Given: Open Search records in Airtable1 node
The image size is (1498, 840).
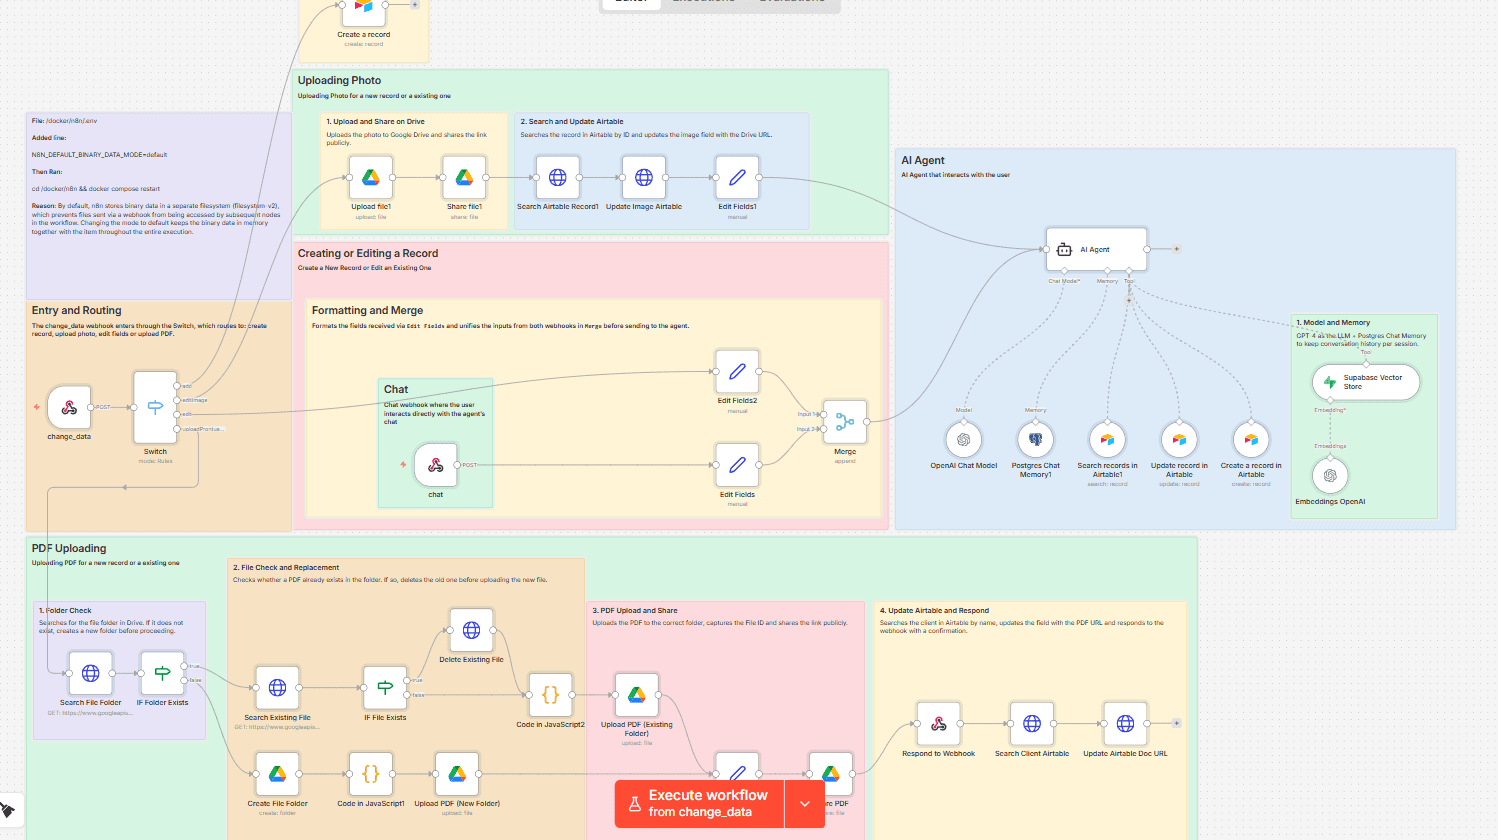Looking at the screenshot, I should point(1107,439).
